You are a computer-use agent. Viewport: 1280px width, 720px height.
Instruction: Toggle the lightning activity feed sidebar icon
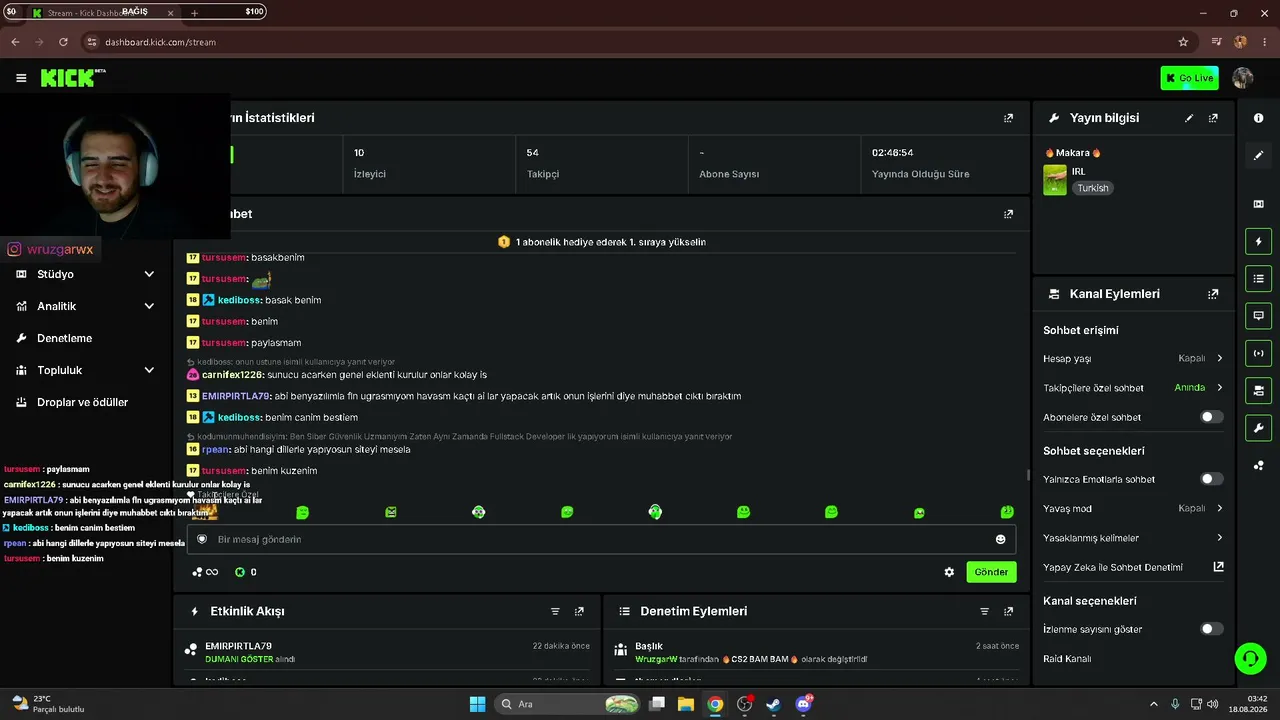tap(1258, 241)
